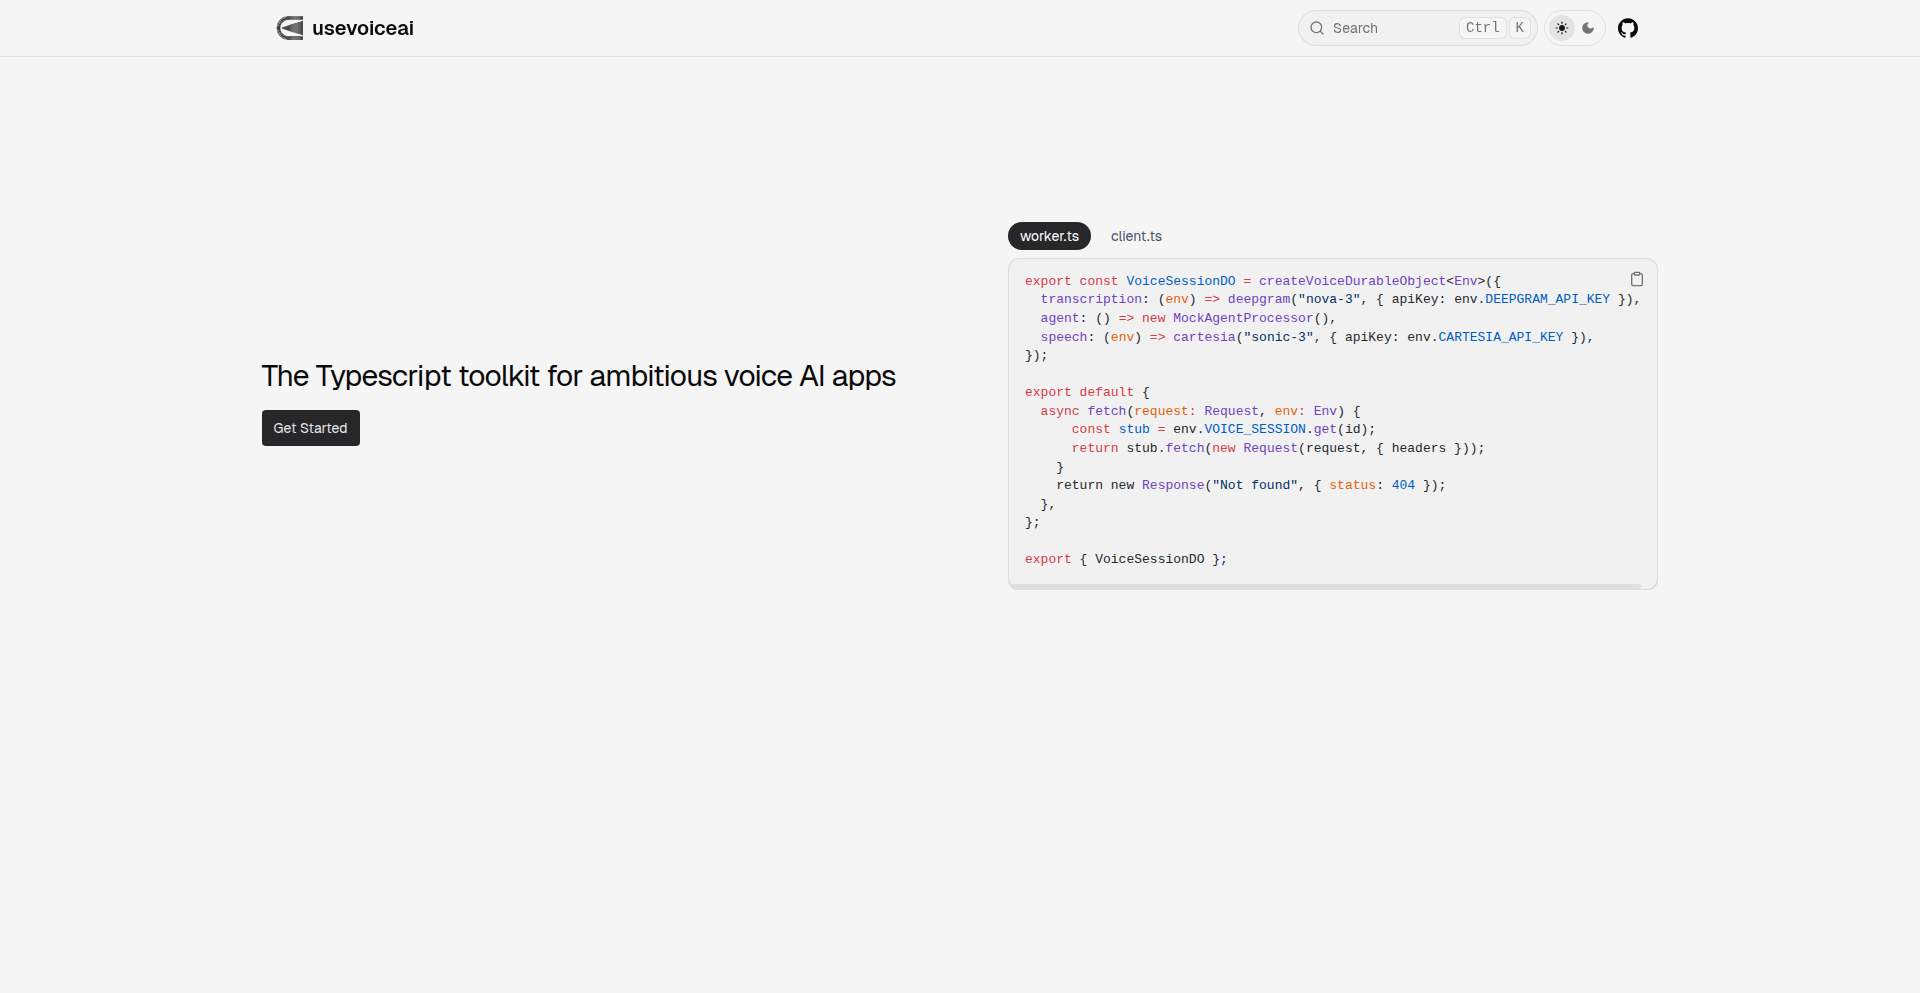1920x993 pixels.
Task: Click the usevoiceai logo icon
Action: pos(290,28)
